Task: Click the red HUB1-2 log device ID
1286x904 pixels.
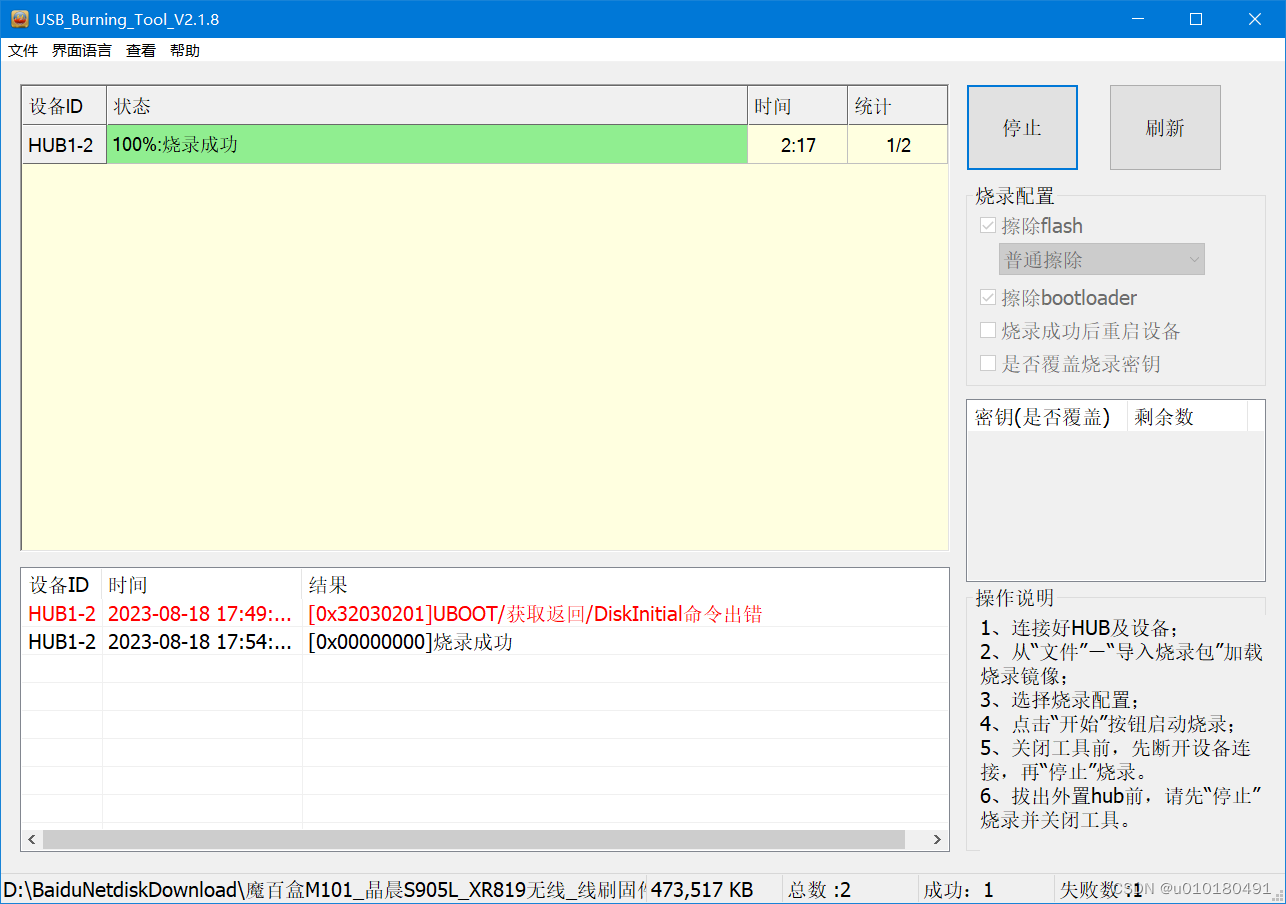Action: point(62,614)
